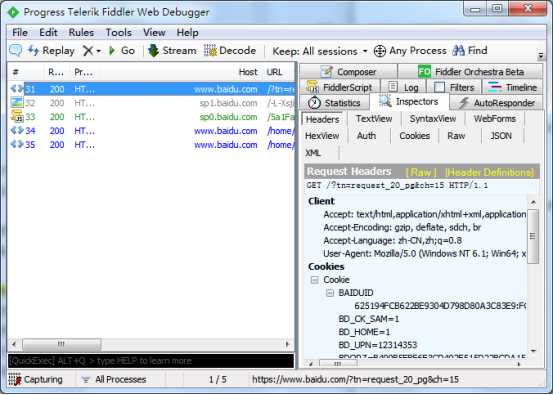This screenshot has width=553, height=395.
Task: Open the Rules menu
Action: (x=81, y=32)
